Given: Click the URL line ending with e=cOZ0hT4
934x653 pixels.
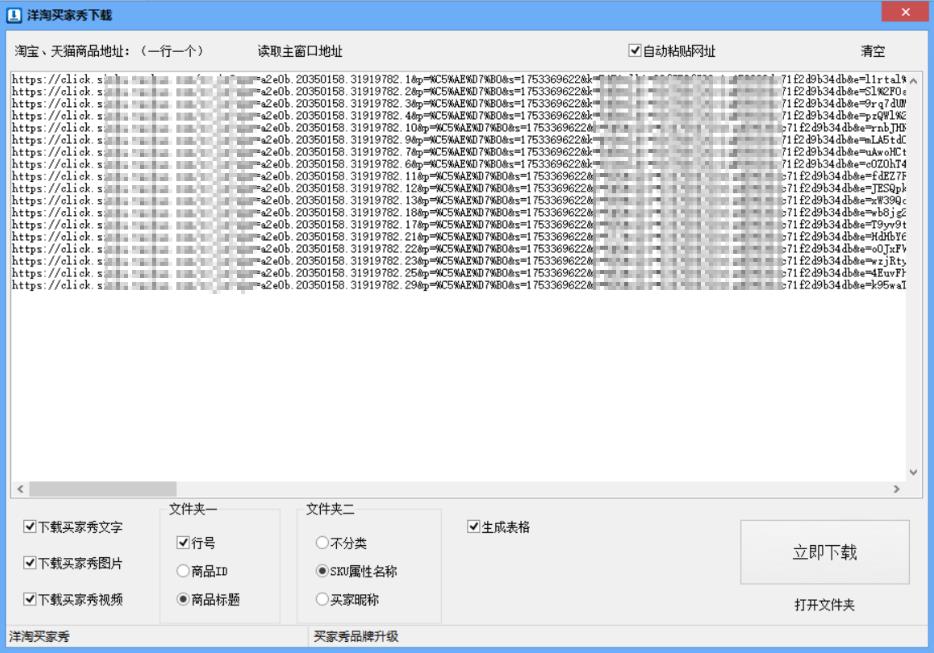Looking at the screenshot, I should click(459, 164).
